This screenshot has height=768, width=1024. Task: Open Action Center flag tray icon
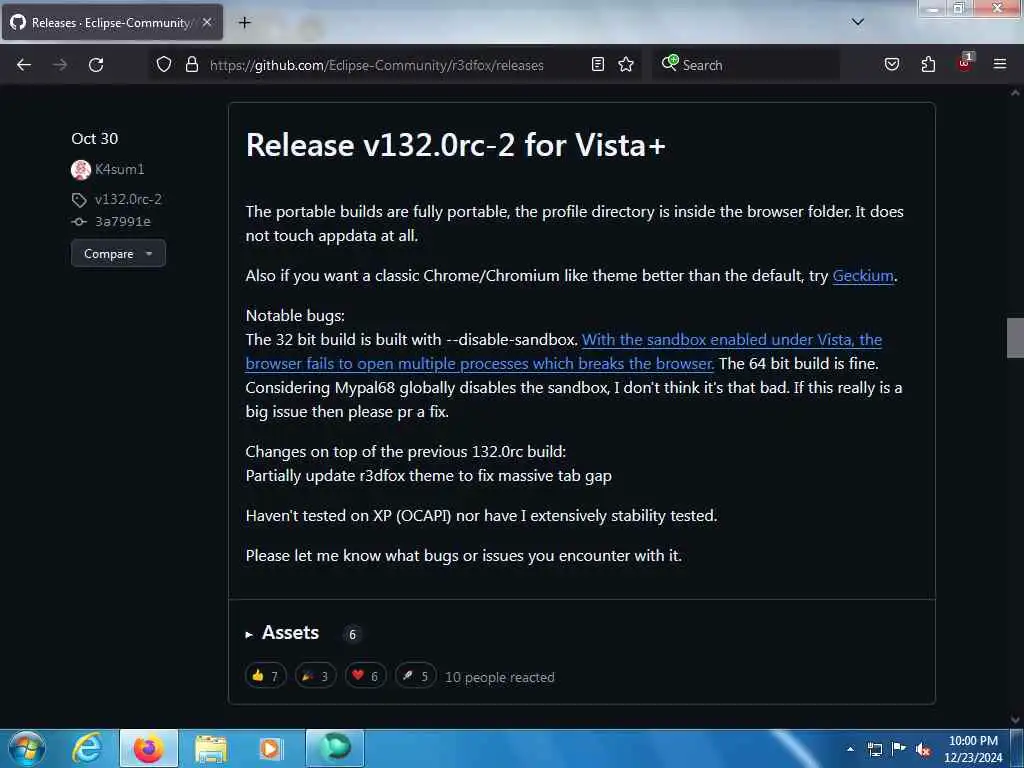coord(899,748)
